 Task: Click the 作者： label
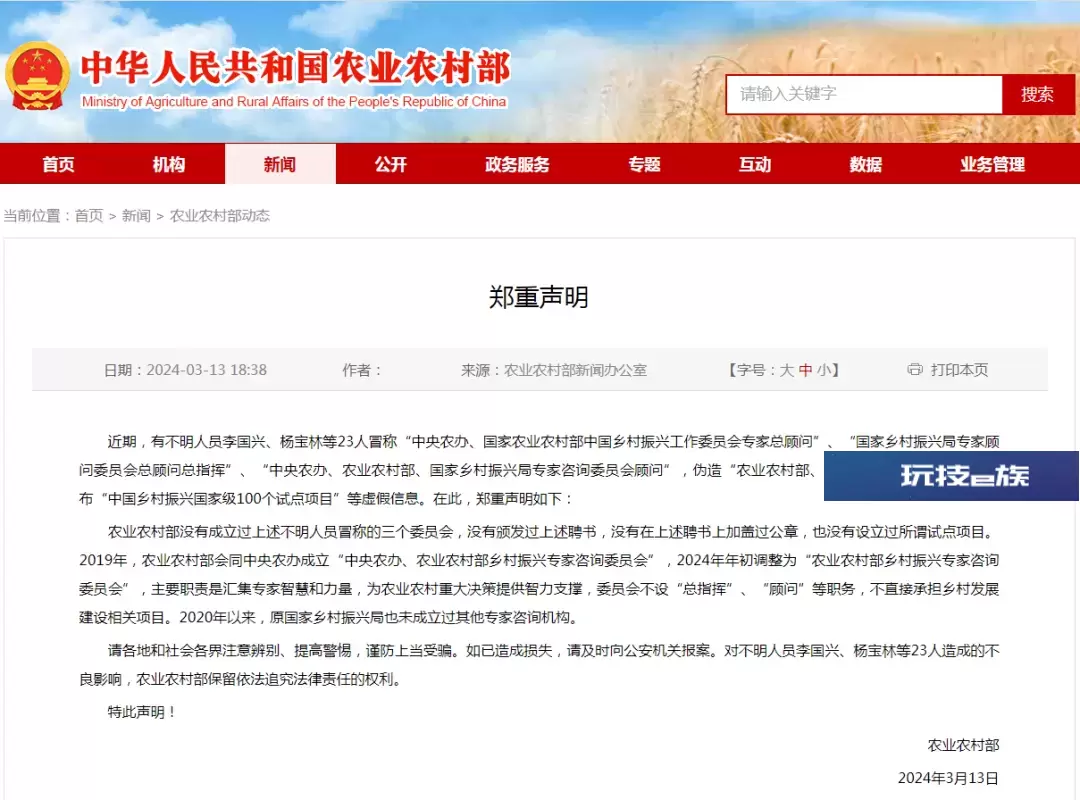(x=362, y=370)
